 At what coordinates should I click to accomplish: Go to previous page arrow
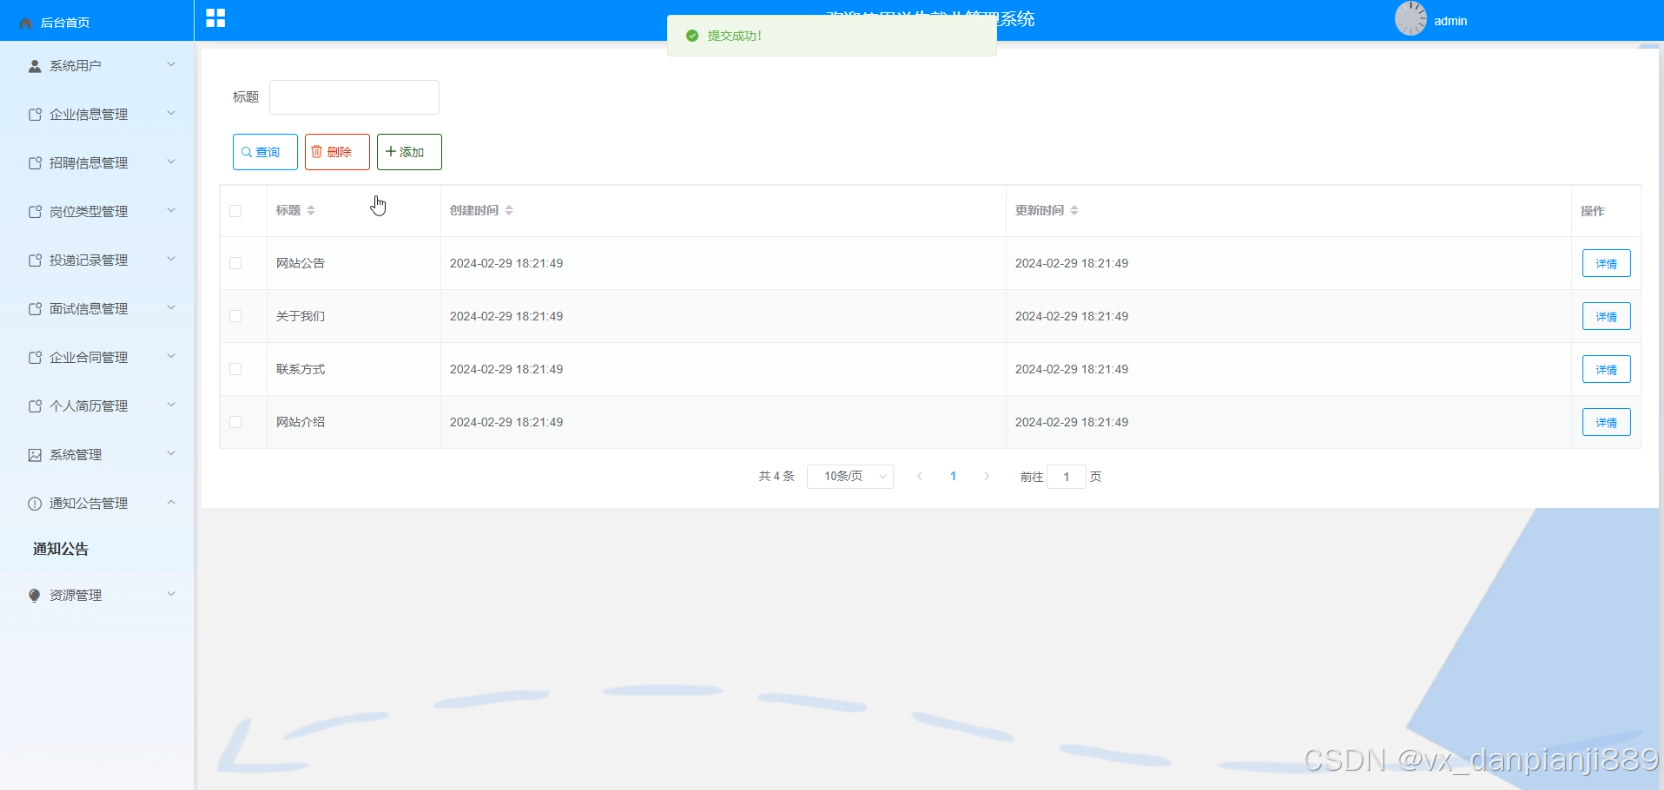[919, 476]
